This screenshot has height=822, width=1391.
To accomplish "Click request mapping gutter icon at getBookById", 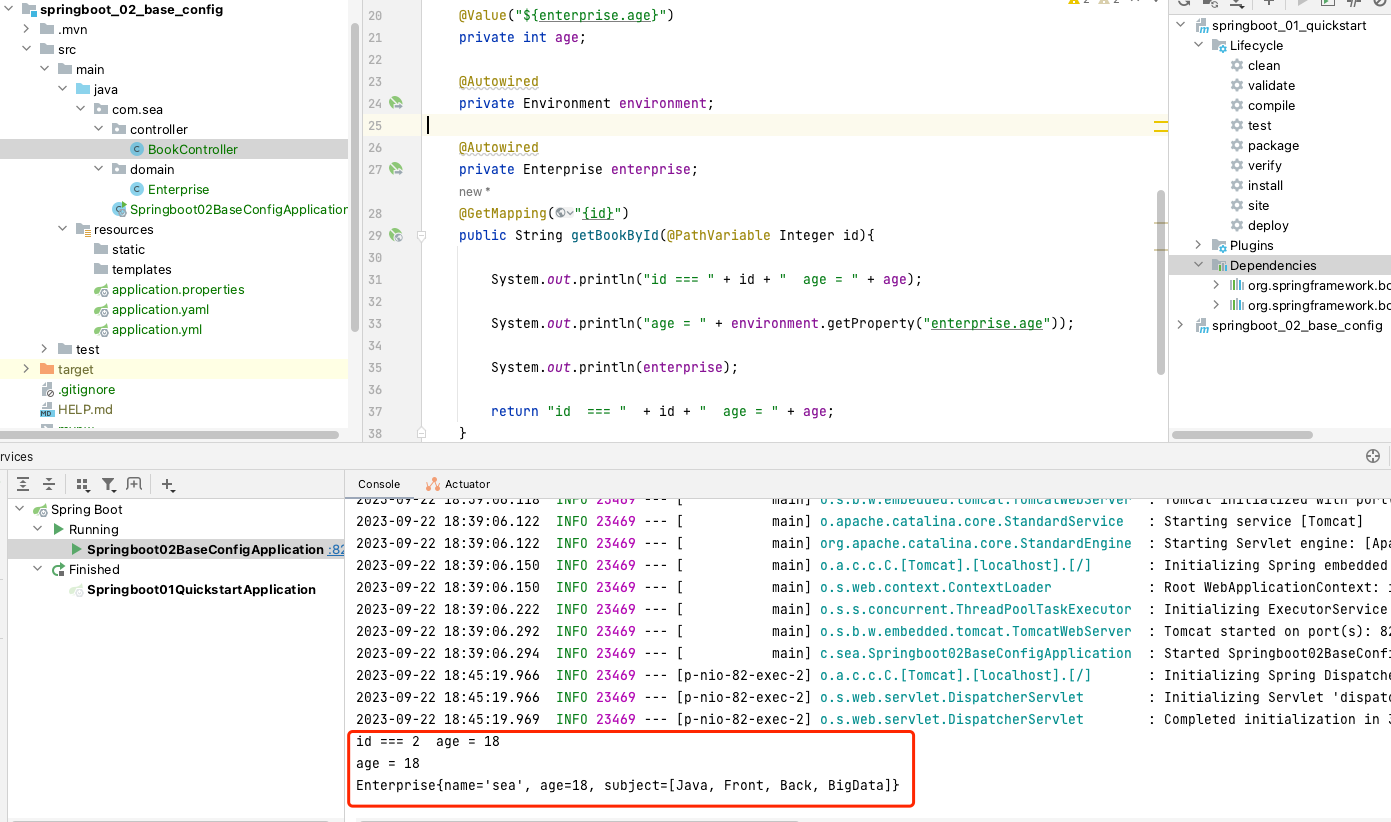I will (x=396, y=235).
